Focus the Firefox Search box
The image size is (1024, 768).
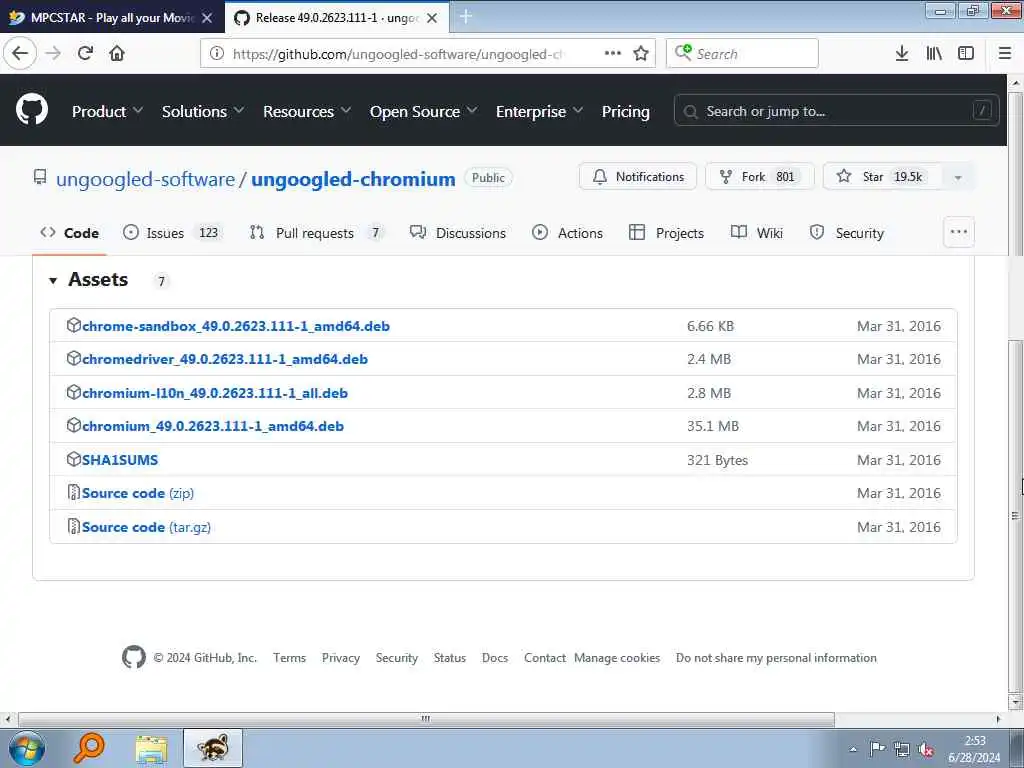coord(742,53)
